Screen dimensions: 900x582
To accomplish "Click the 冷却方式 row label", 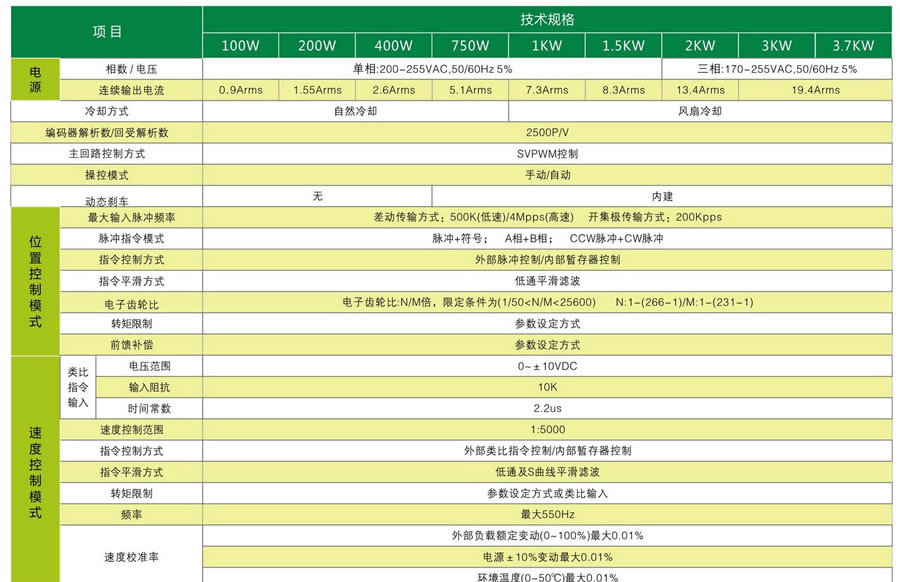I will point(105,111).
